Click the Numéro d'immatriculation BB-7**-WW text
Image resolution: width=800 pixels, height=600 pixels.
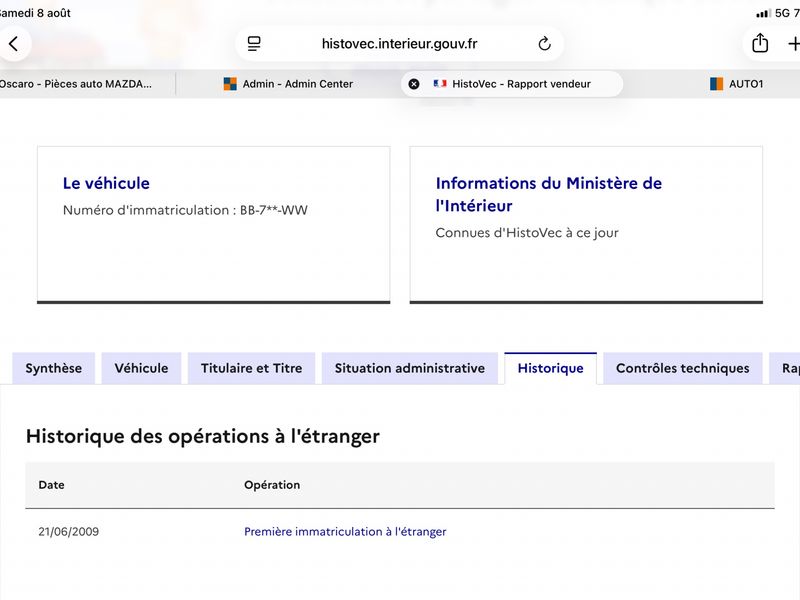[x=185, y=210]
